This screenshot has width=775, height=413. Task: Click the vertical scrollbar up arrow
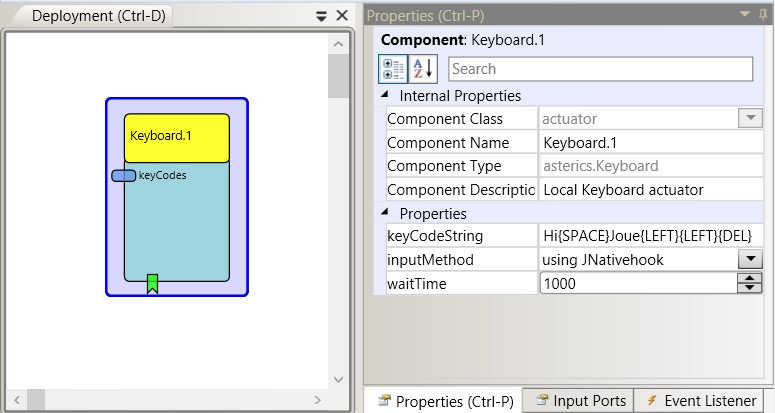[x=339, y=44]
